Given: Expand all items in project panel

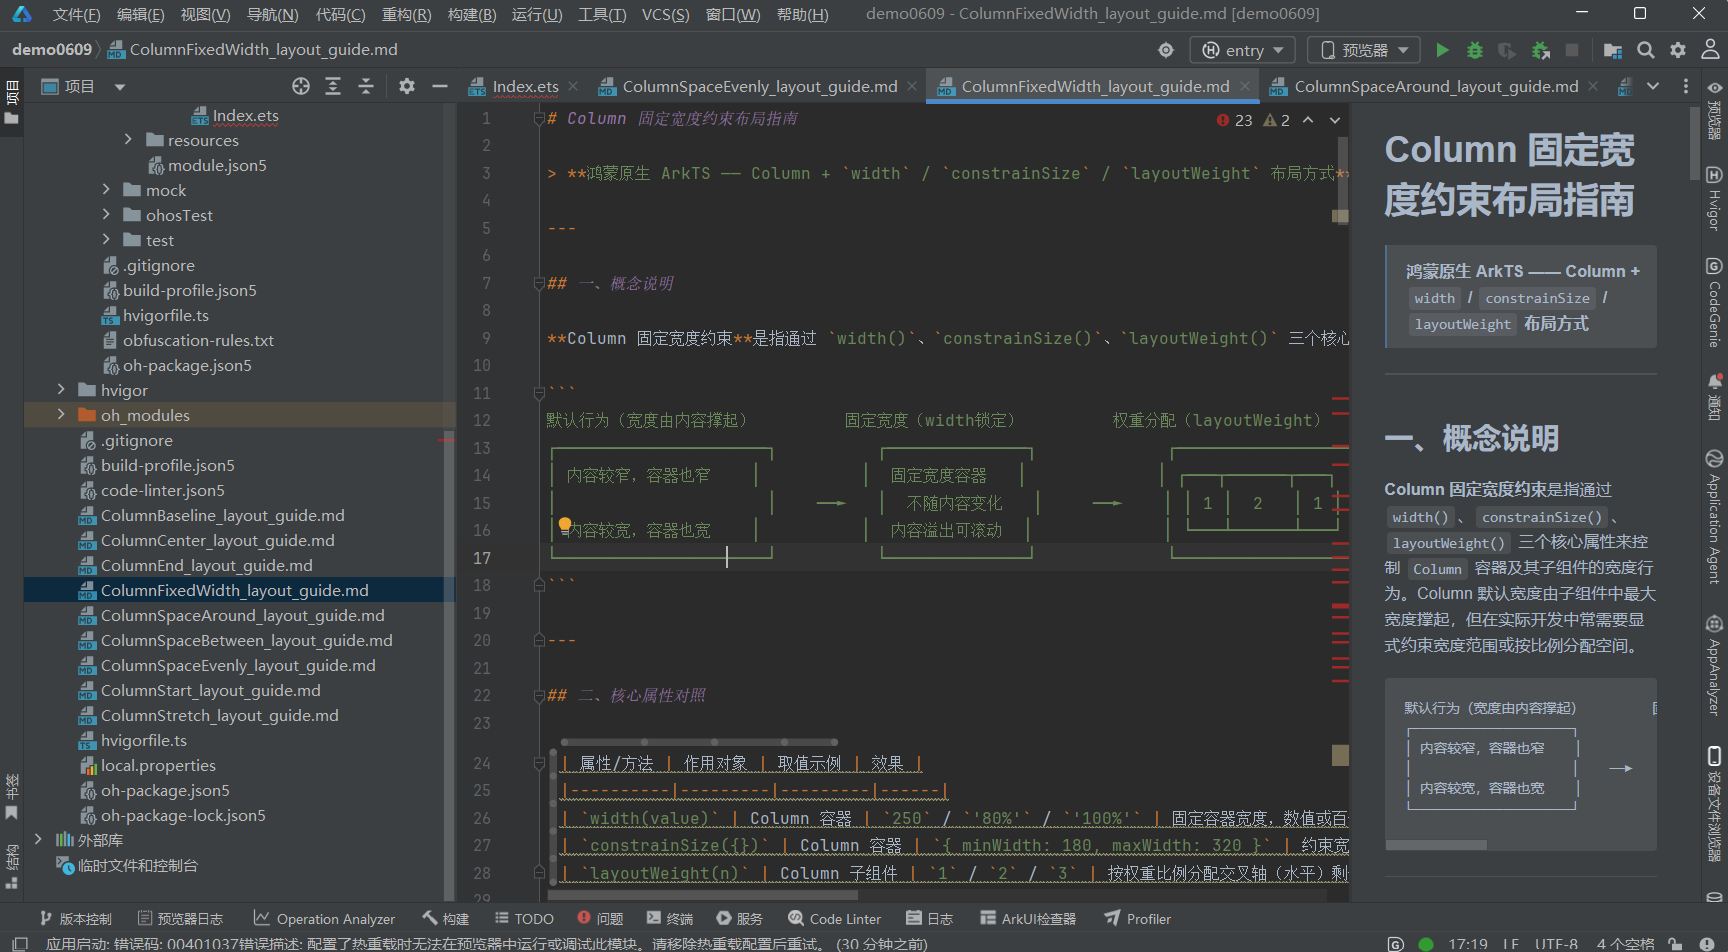Looking at the screenshot, I should (x=333, y=87).
